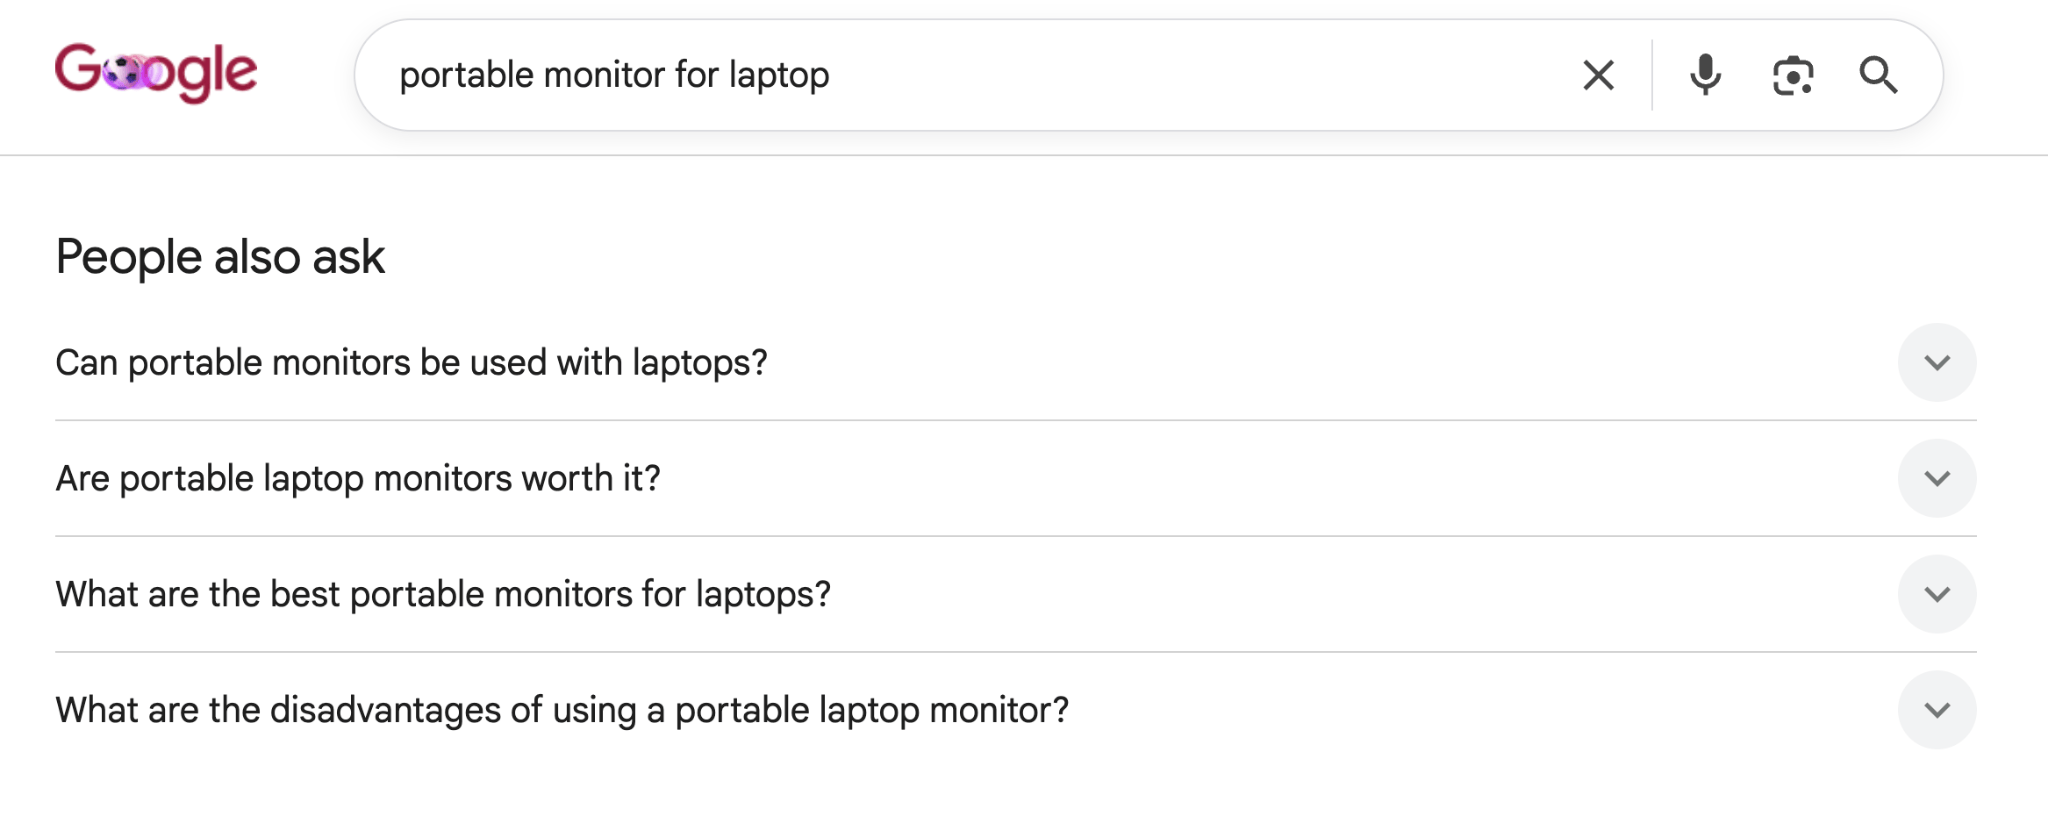The image size is (2048, 839).
Task: Clear the search query with the X icon
Action: click(x=1598, y=75)
